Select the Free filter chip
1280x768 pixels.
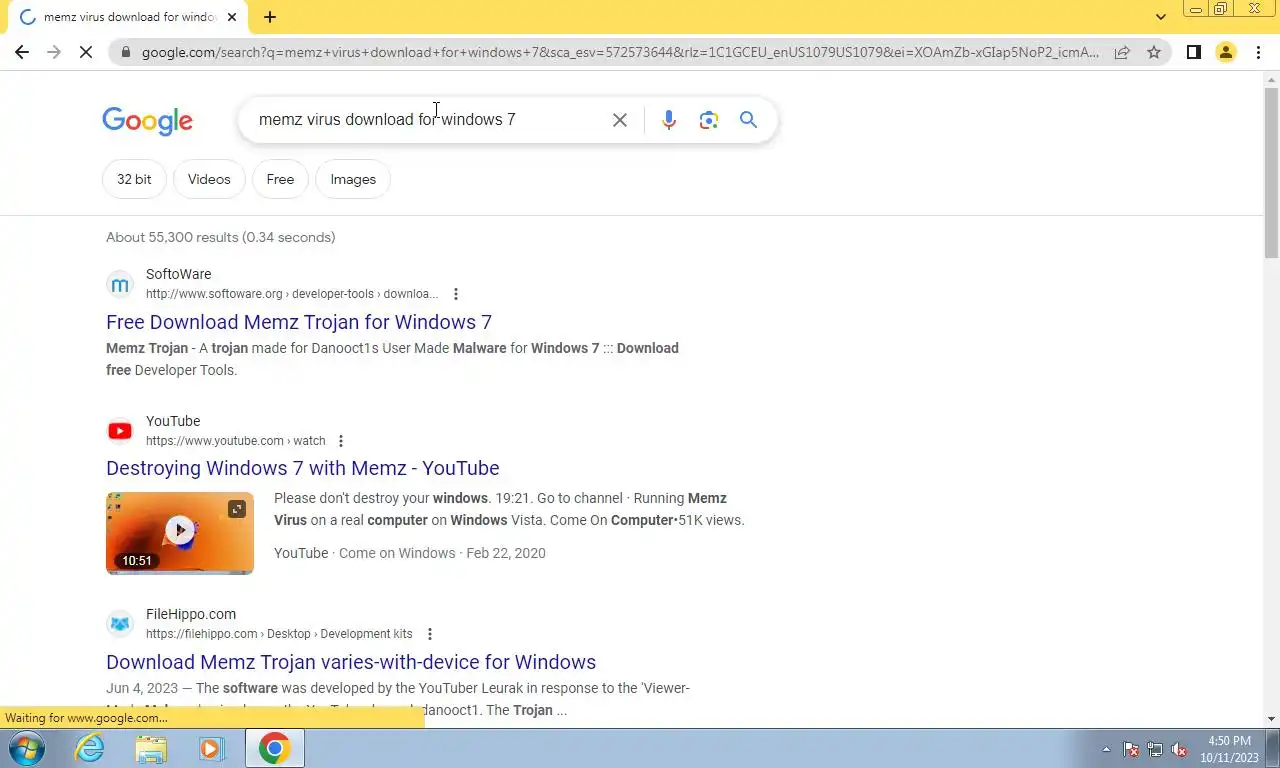pos(280,179)
